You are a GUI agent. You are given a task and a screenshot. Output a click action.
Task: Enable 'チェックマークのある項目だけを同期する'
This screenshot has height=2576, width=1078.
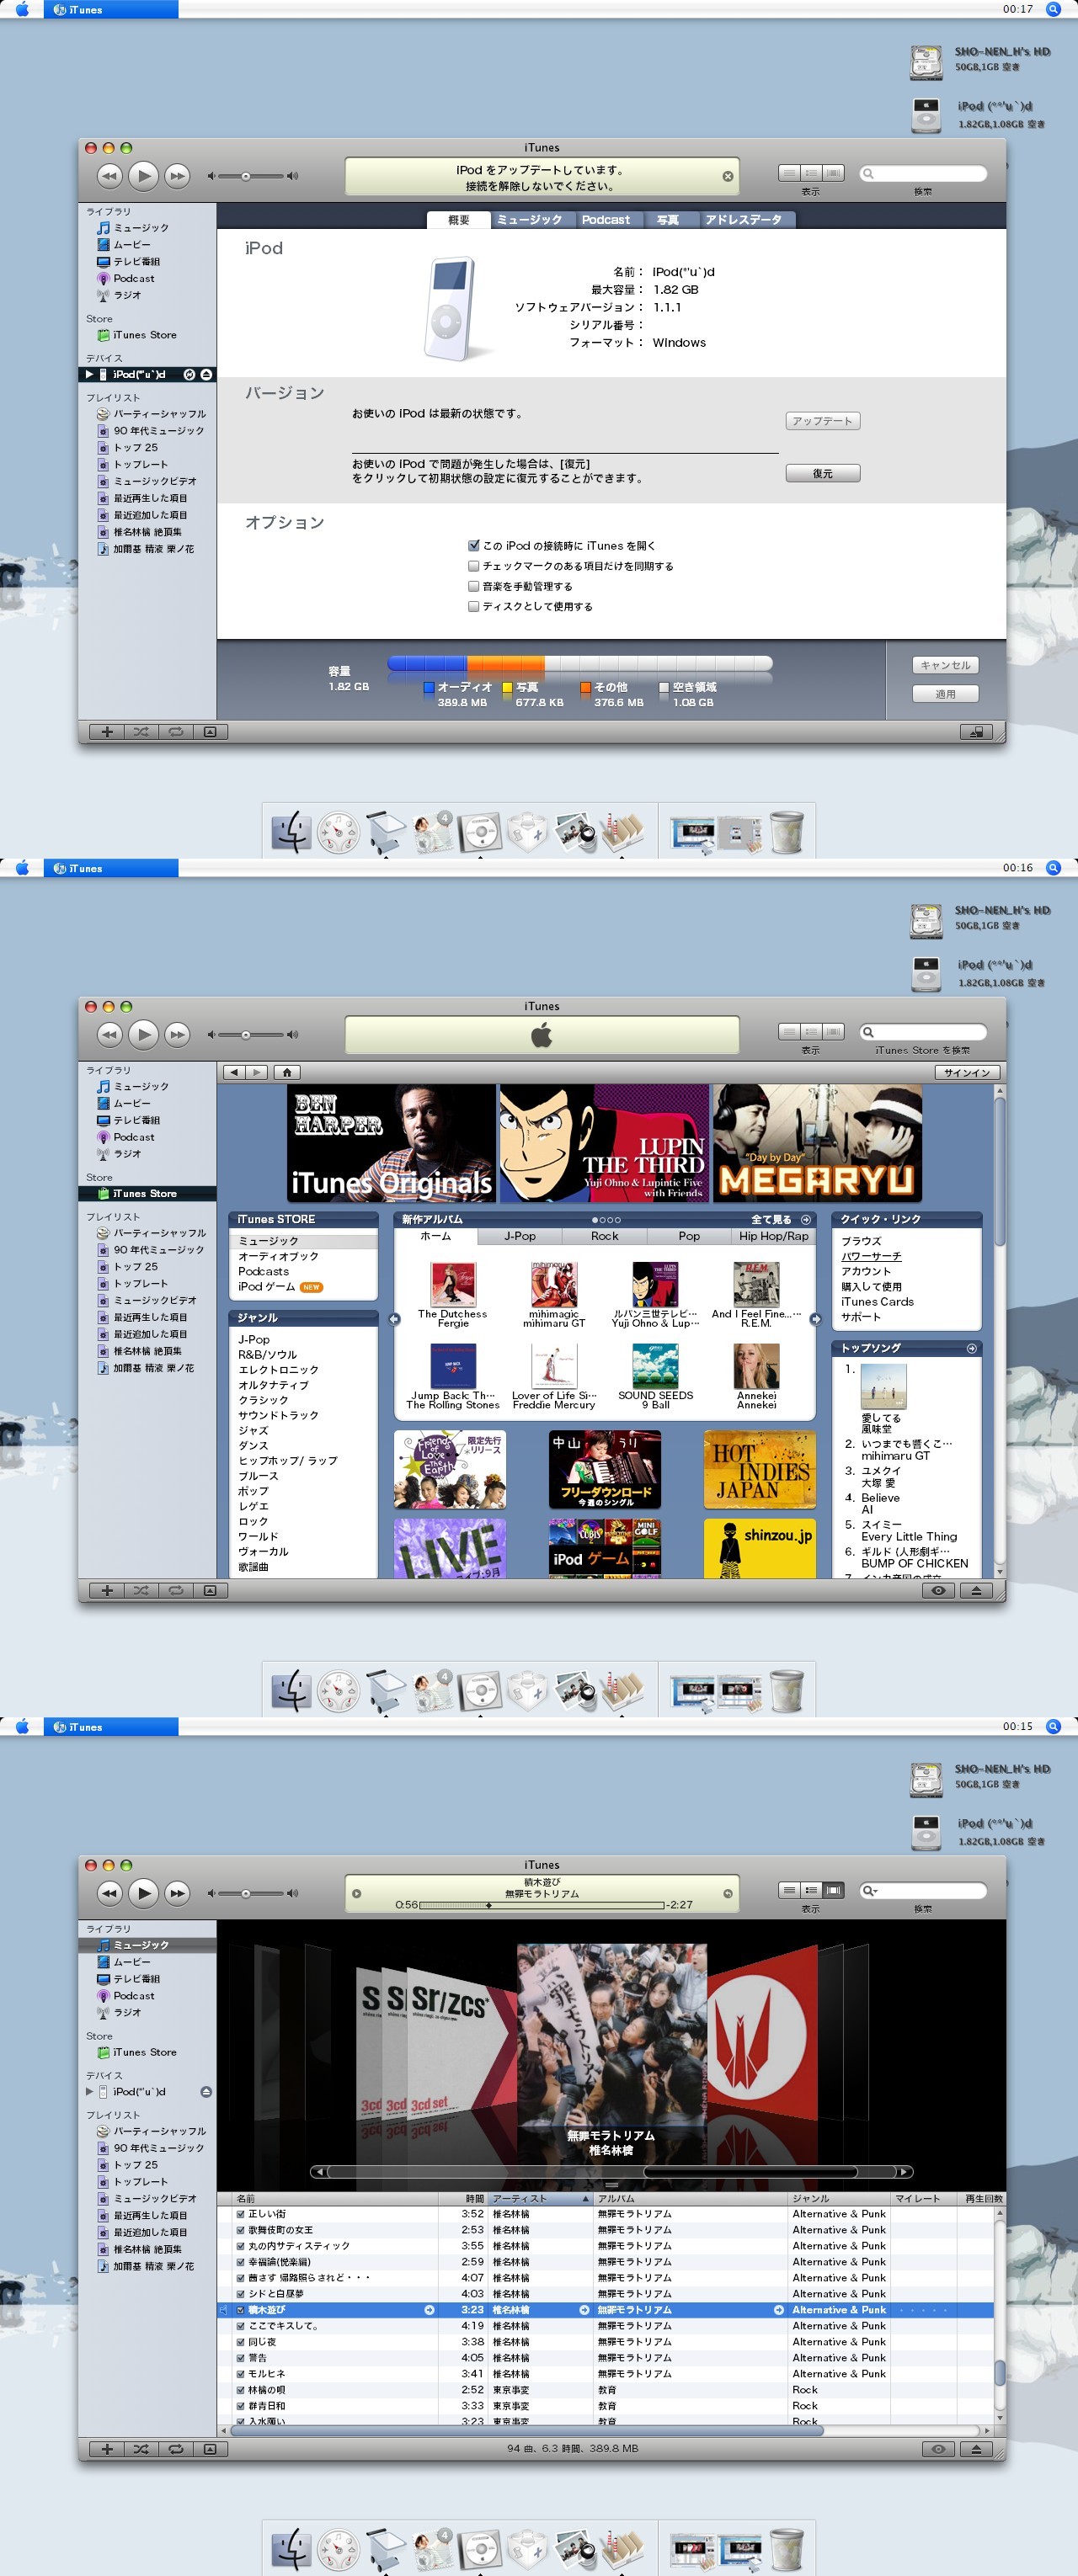coord(474,566)
